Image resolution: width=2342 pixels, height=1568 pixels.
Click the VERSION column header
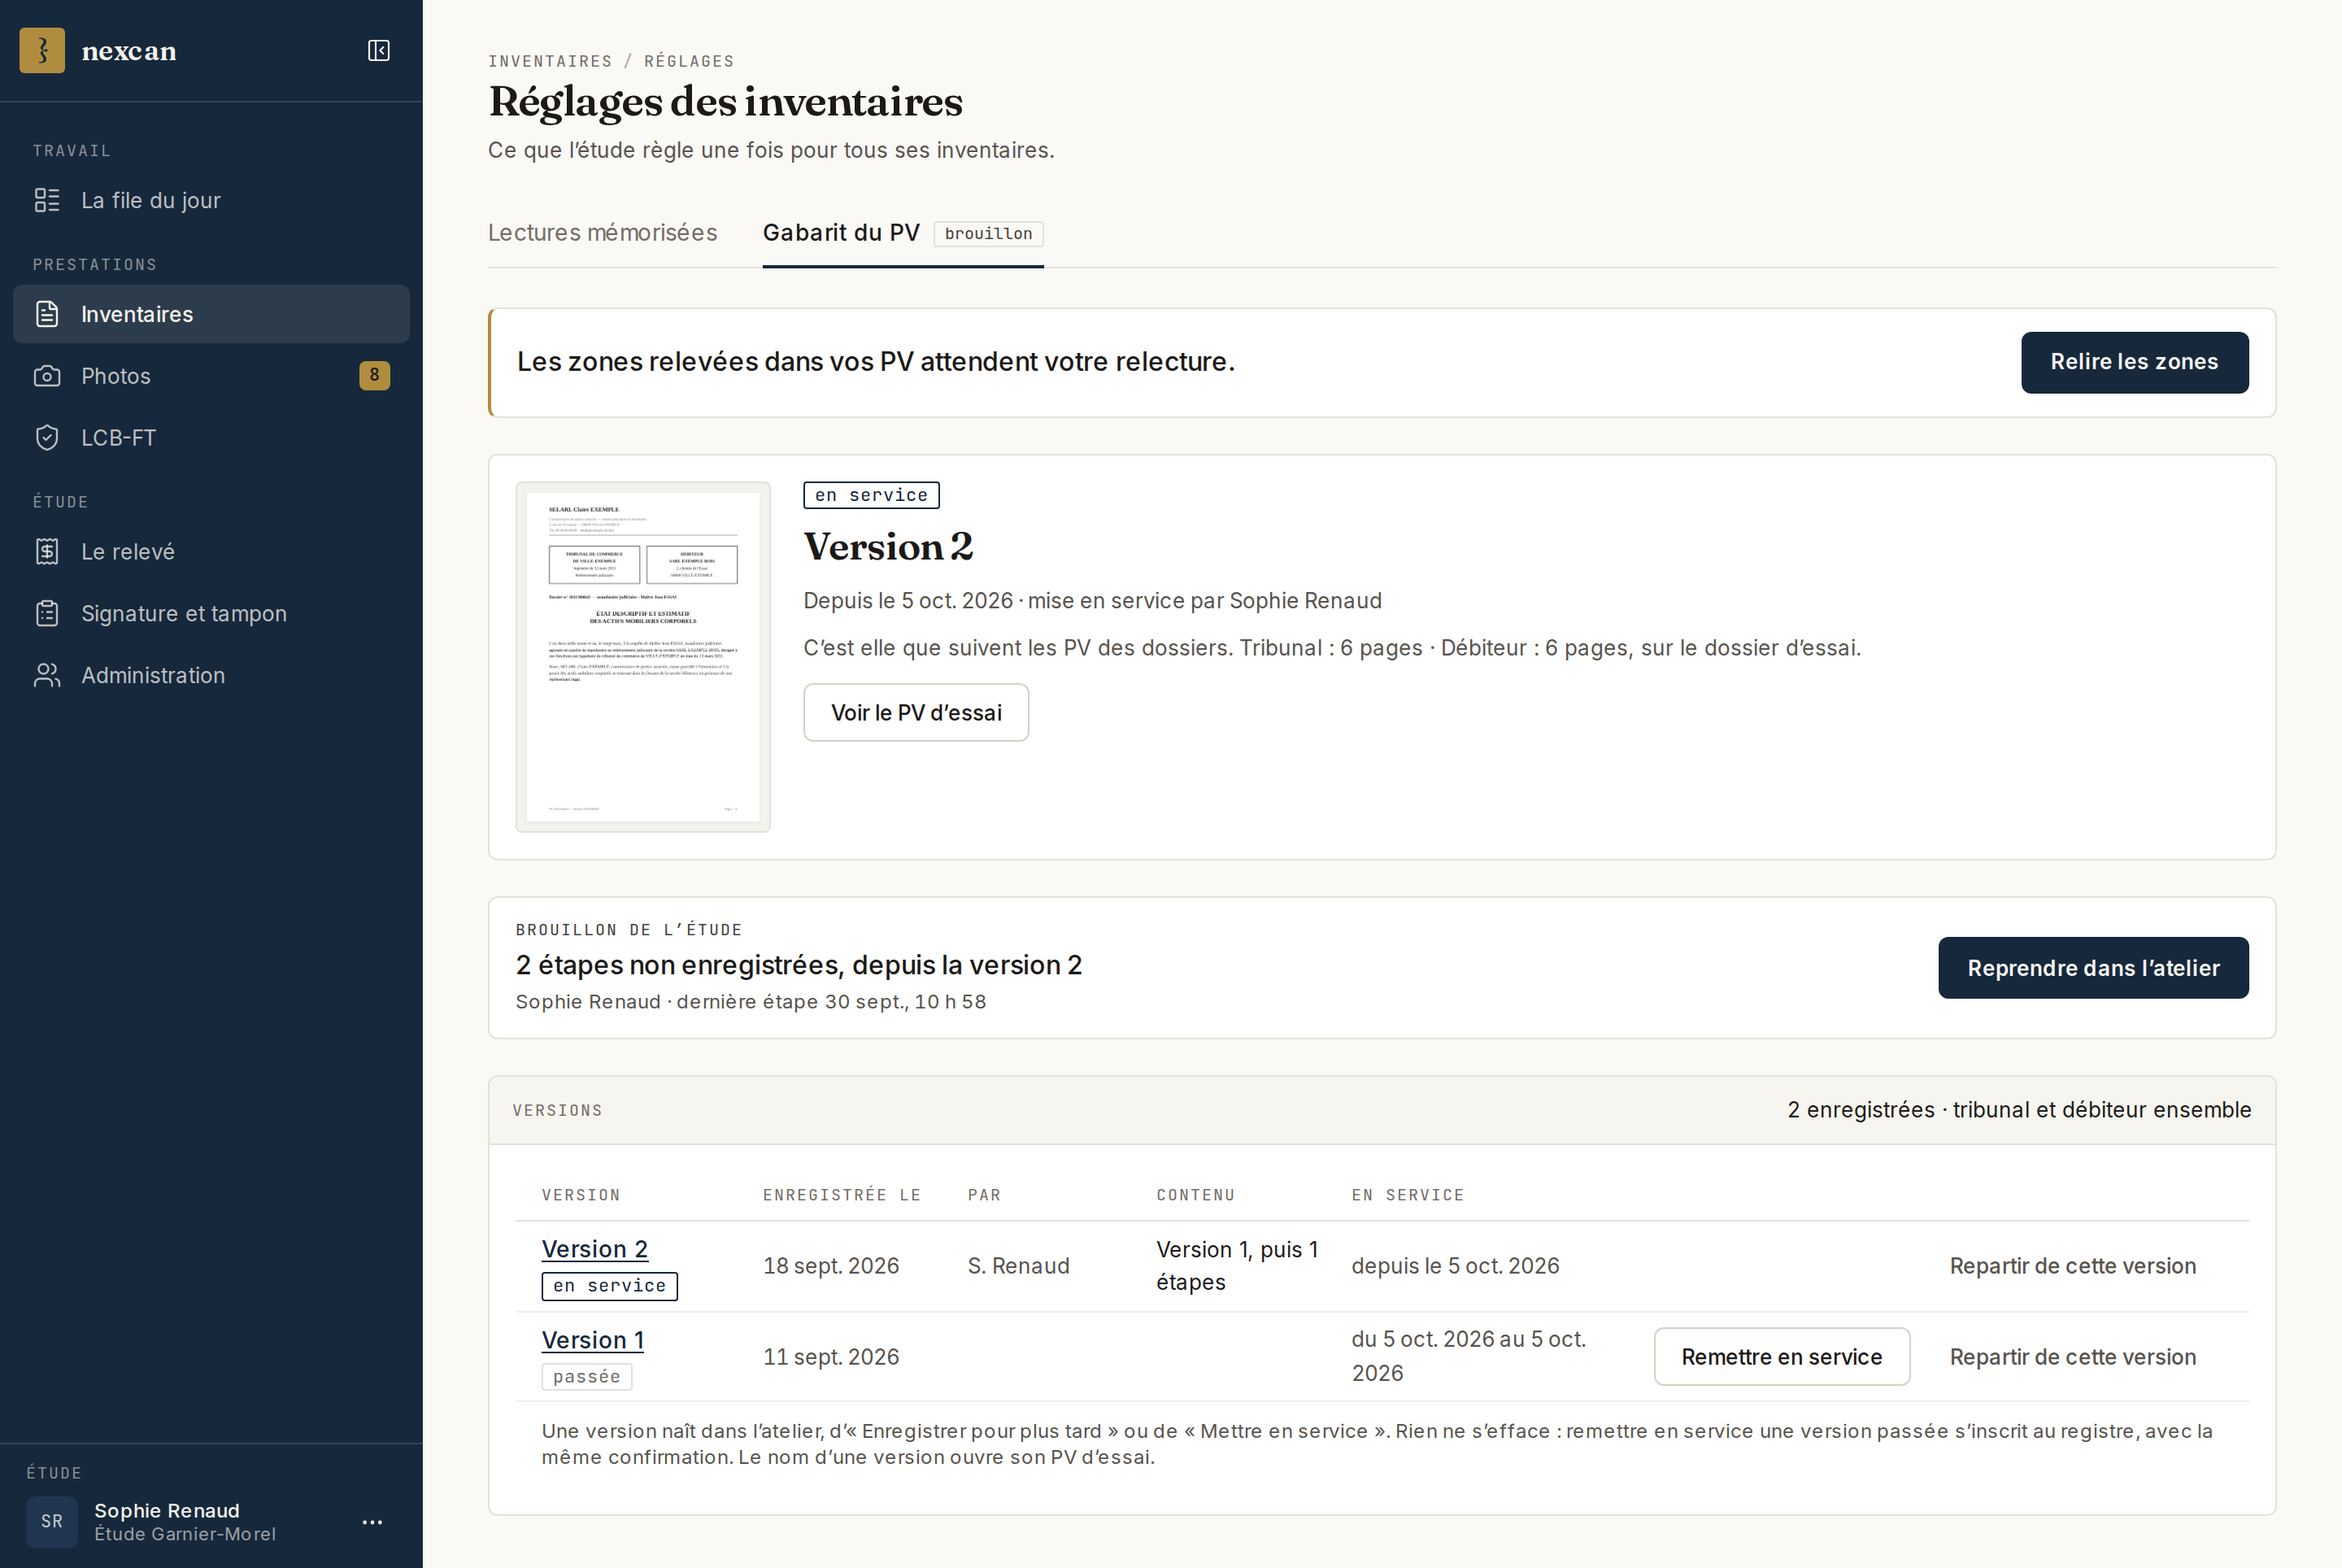(x=581, y=1196)
